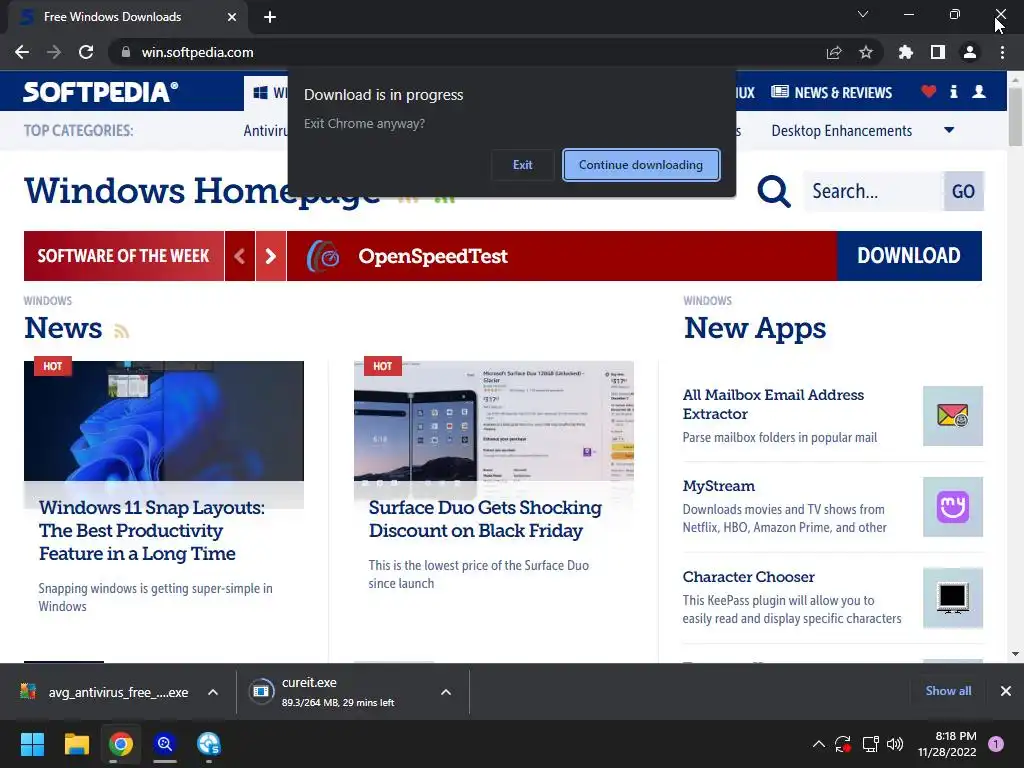
Task: Click the DOWNLOAD button for OpenSpeedTest
Action: point(909,256)
